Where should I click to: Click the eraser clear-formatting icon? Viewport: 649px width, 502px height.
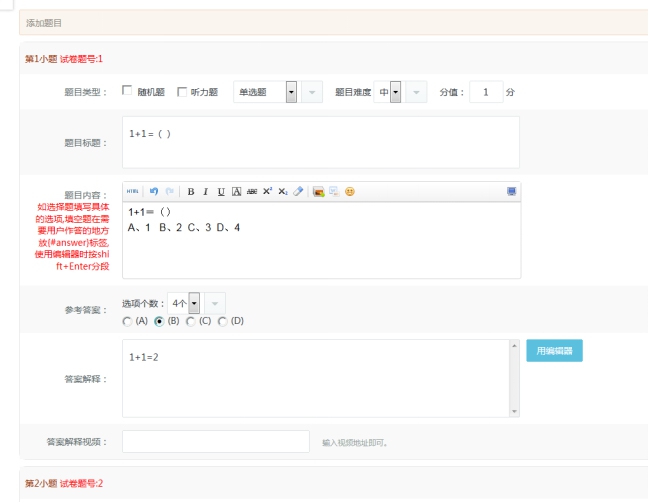298,191
